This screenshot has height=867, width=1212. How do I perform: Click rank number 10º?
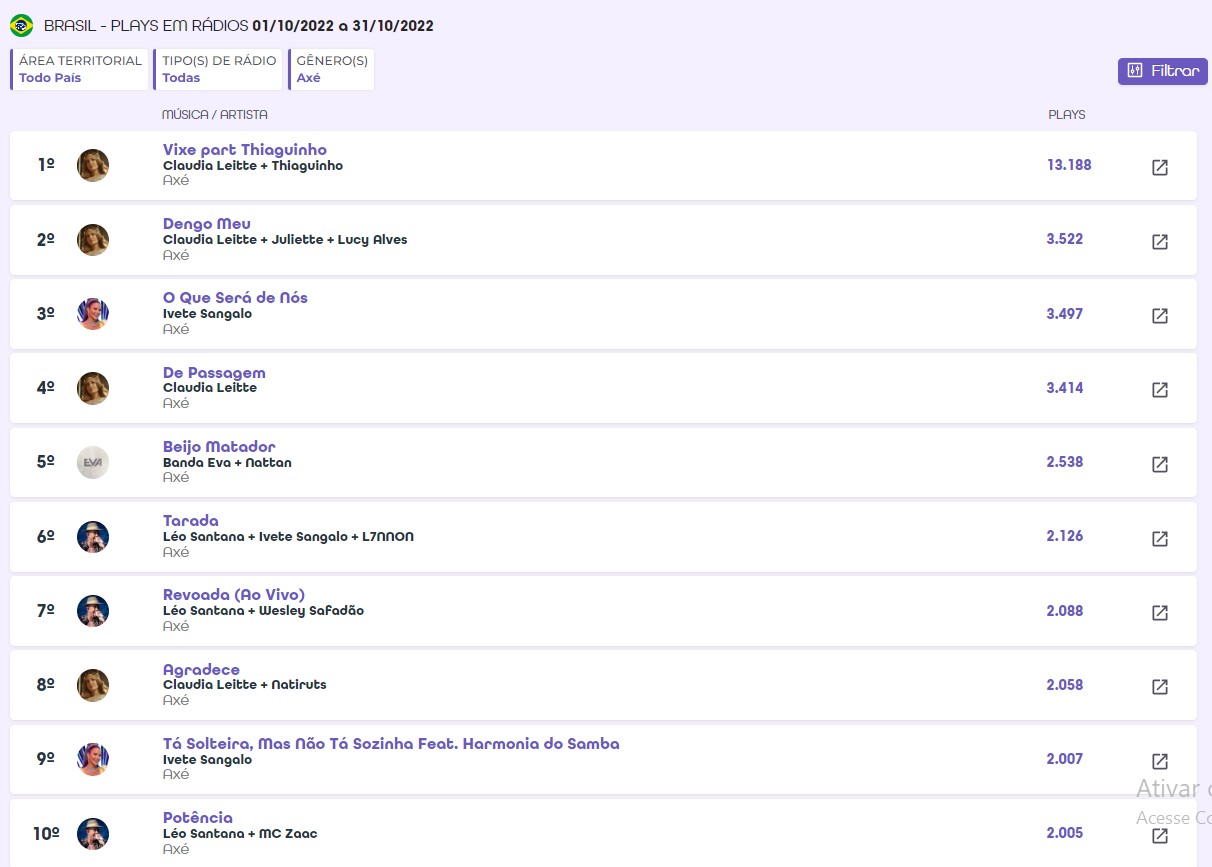pyautogui.click(x=46, y=833)
